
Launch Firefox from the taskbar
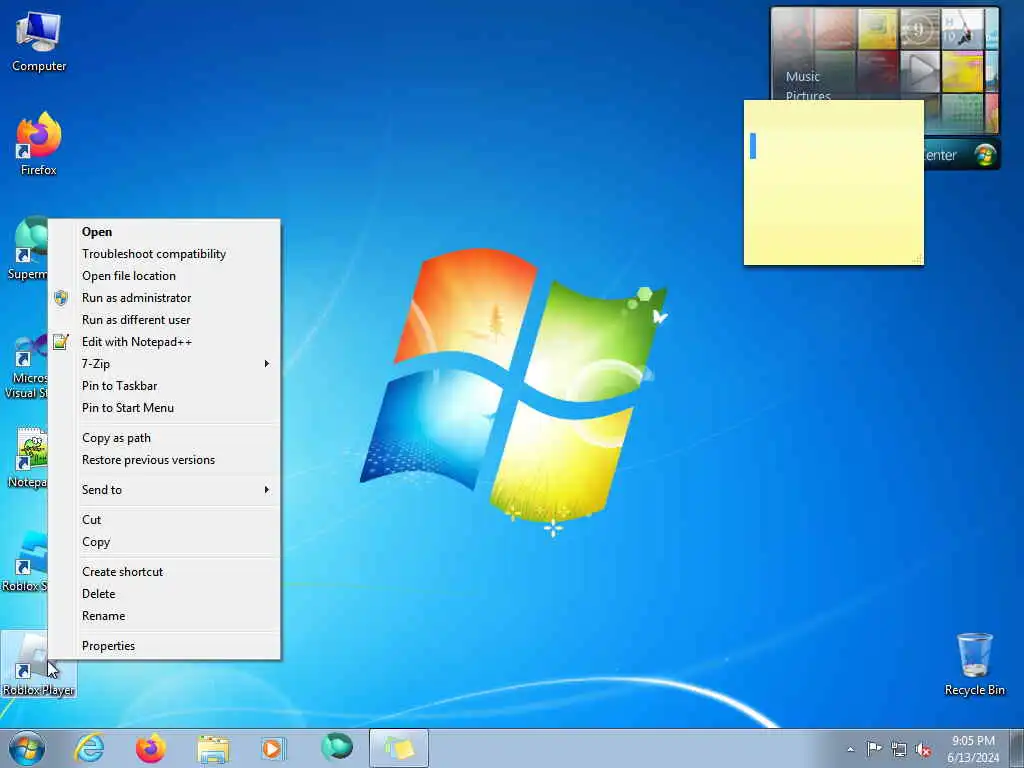[150, 748]
